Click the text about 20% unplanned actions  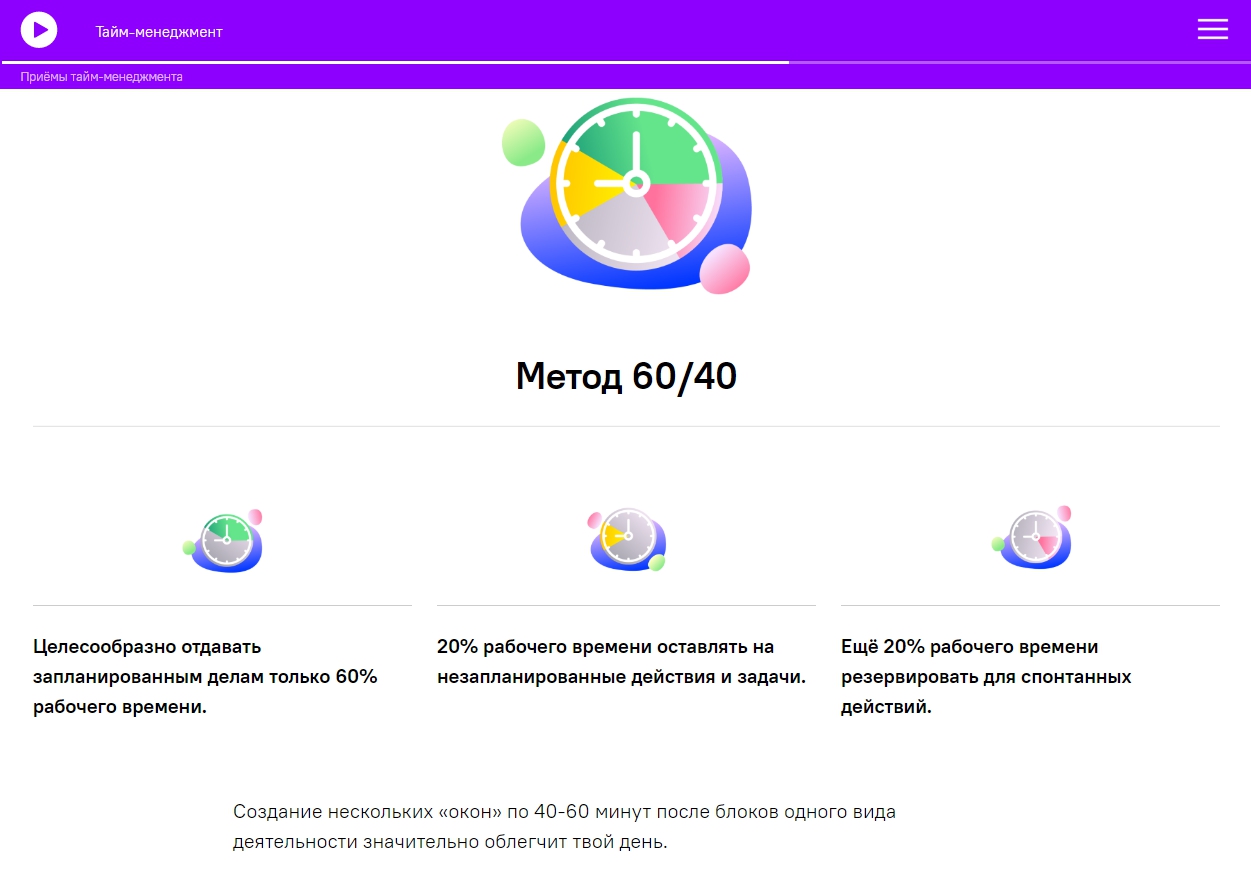coord(621,662)
